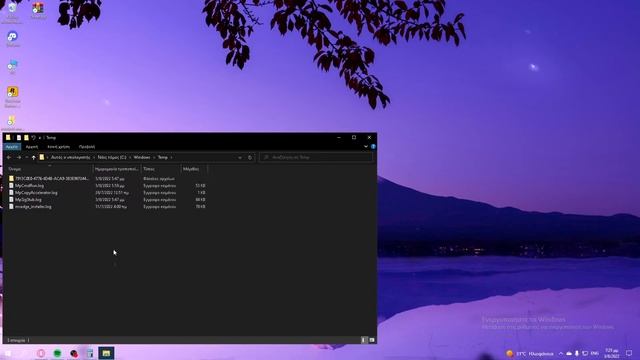640x360 pixels.
Task: Go up to the Windows folder
Action: pos(34,158)
